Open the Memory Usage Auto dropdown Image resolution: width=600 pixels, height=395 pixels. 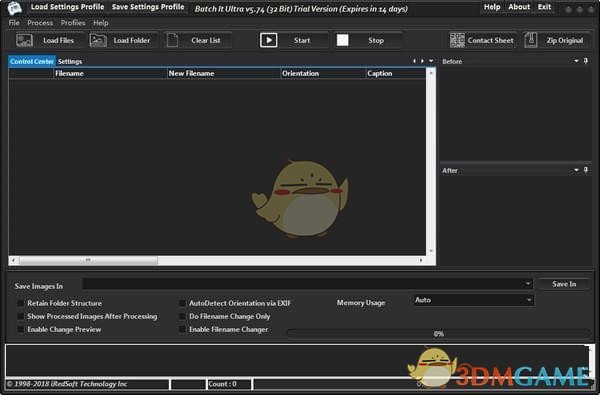[x=529, y=300]
